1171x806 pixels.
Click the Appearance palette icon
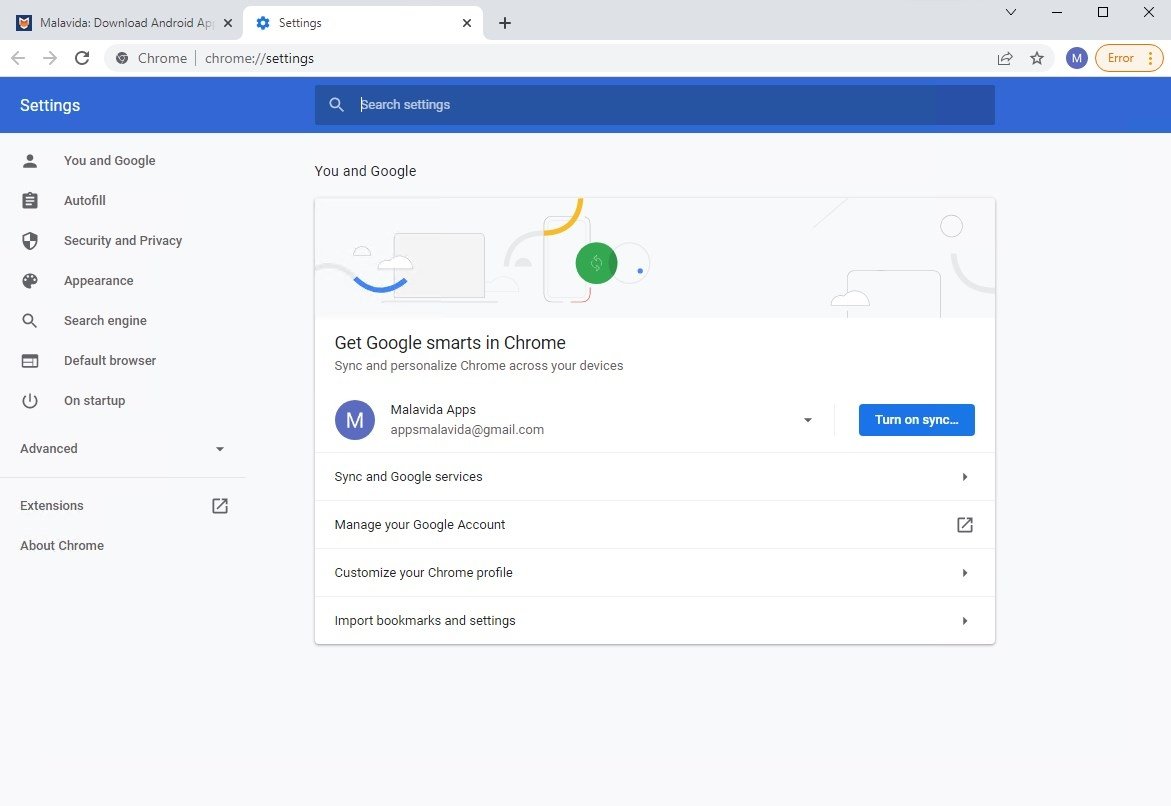click(x=30, y=281)
